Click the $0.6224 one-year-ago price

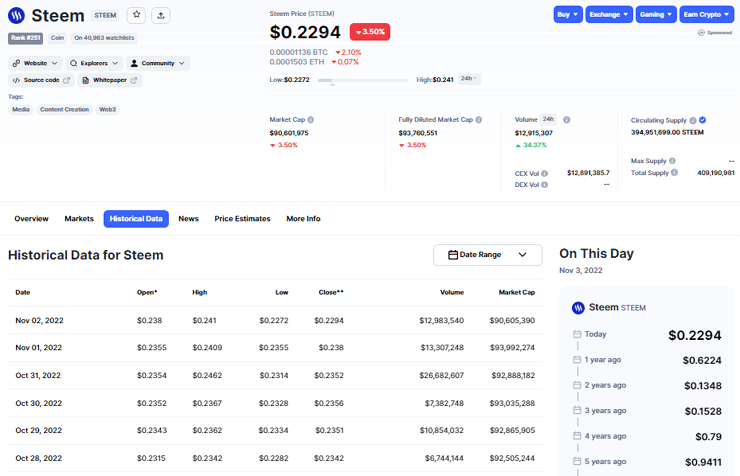(x=702, y=360)
